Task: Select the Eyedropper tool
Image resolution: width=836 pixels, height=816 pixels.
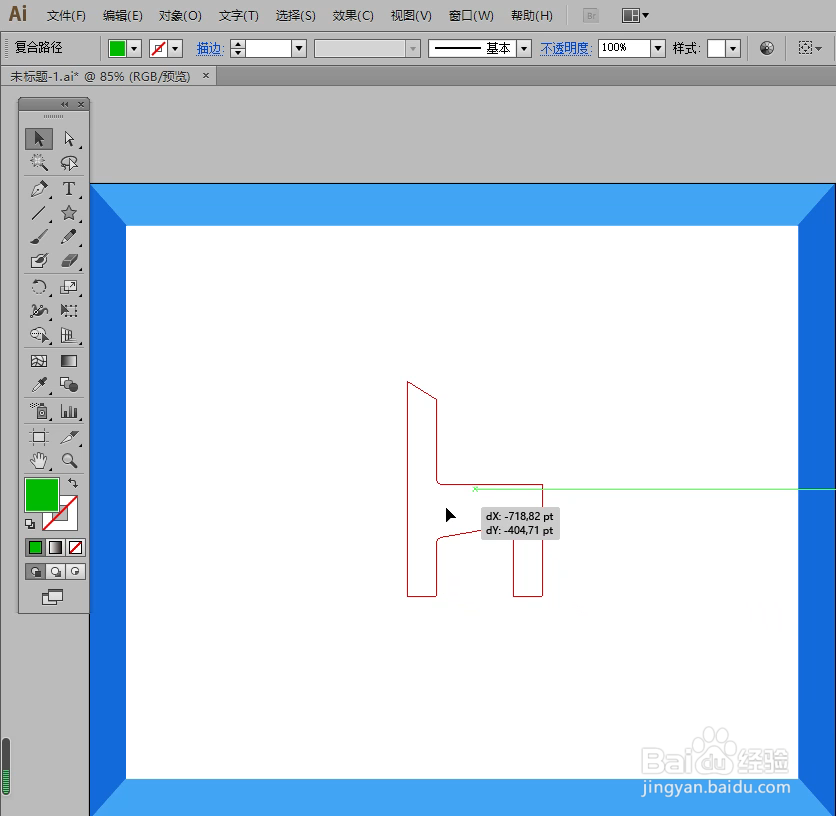Action: pos(39,385)
